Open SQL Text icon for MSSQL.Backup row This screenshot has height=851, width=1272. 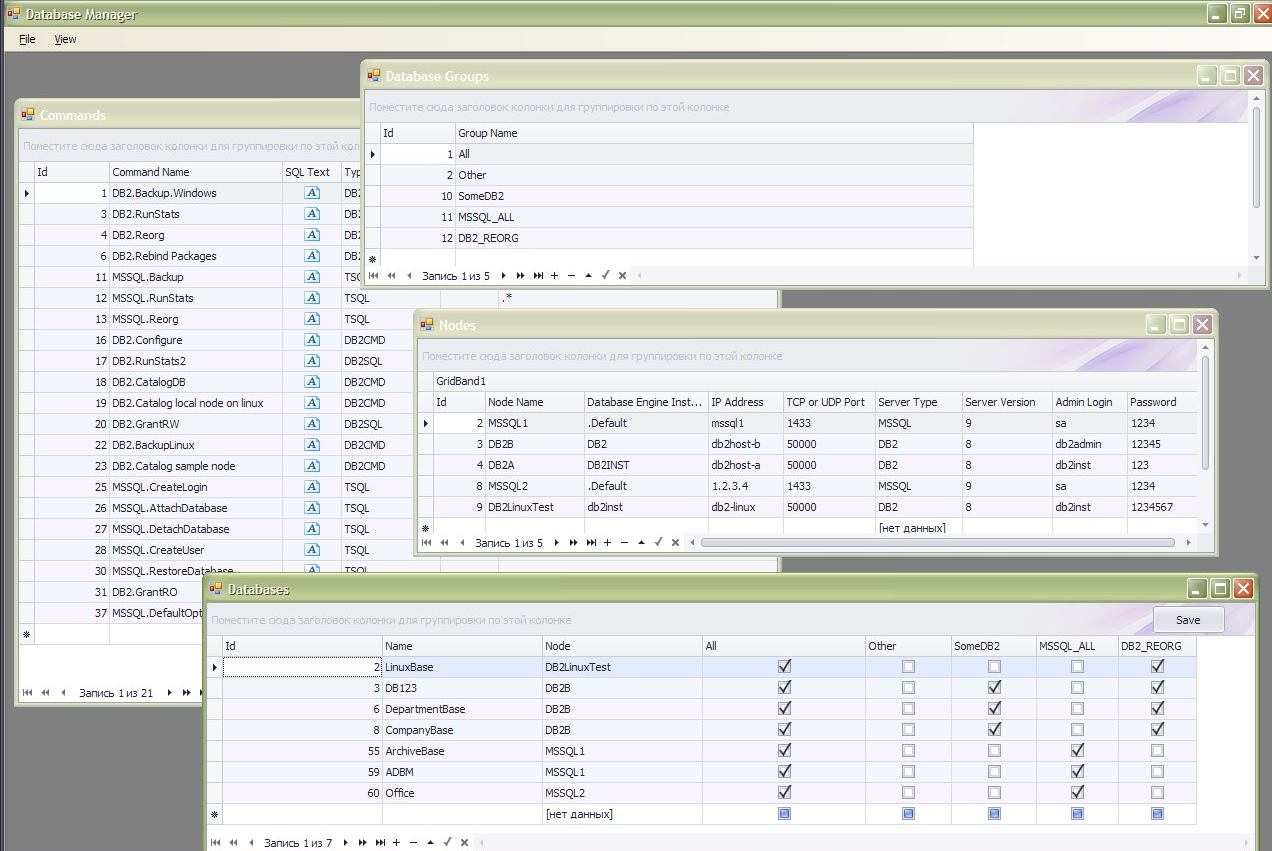(x=312, y=277)
